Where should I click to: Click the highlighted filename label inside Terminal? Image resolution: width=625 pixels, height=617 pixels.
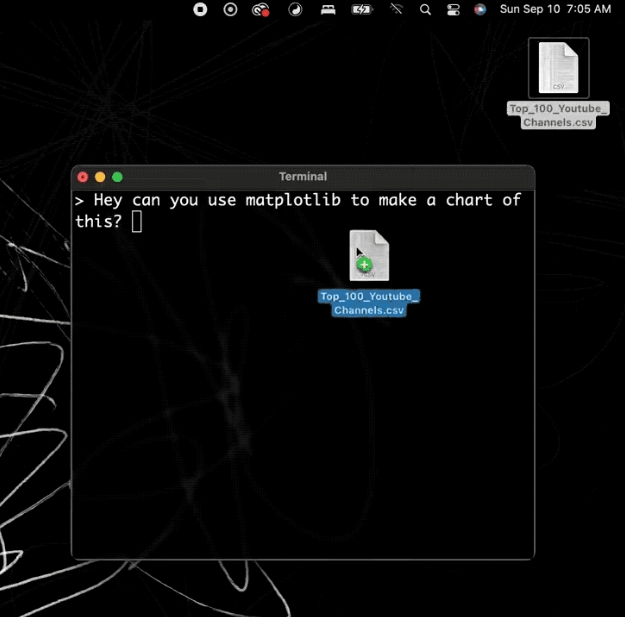(368, 303)
